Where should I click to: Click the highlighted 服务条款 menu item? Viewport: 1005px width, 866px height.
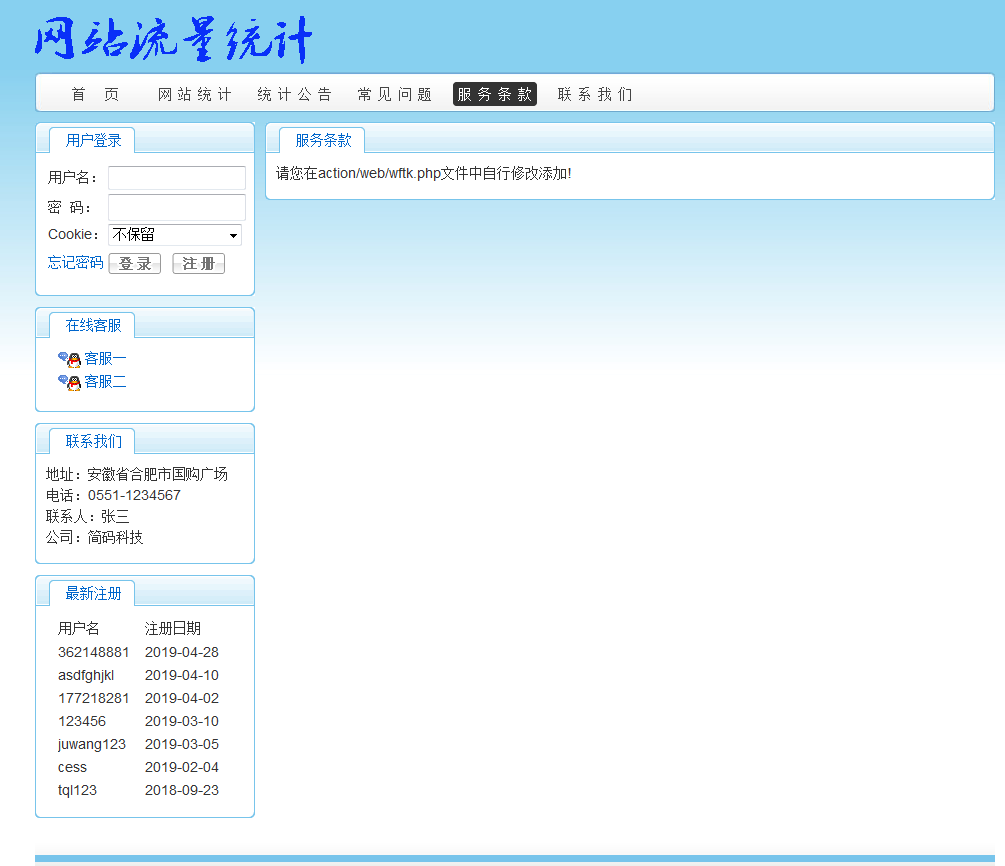[x=494, y=94]
